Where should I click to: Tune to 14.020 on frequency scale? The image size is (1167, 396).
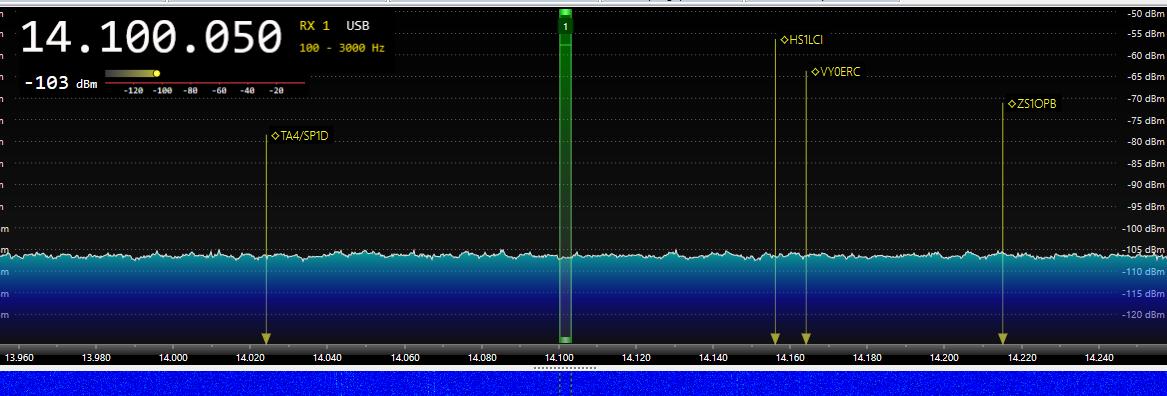tap(249, 358)
